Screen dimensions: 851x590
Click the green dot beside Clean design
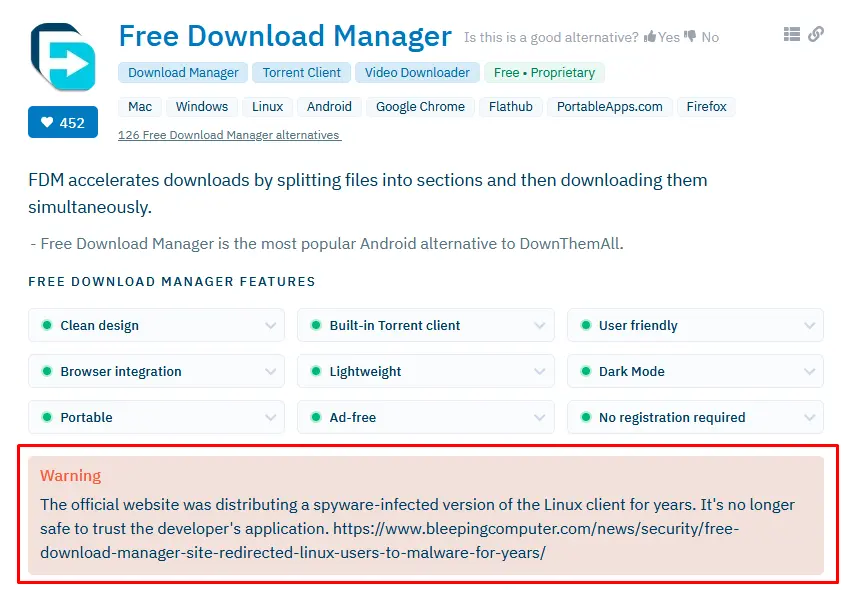pyautogui.click(x=47, y=325)
